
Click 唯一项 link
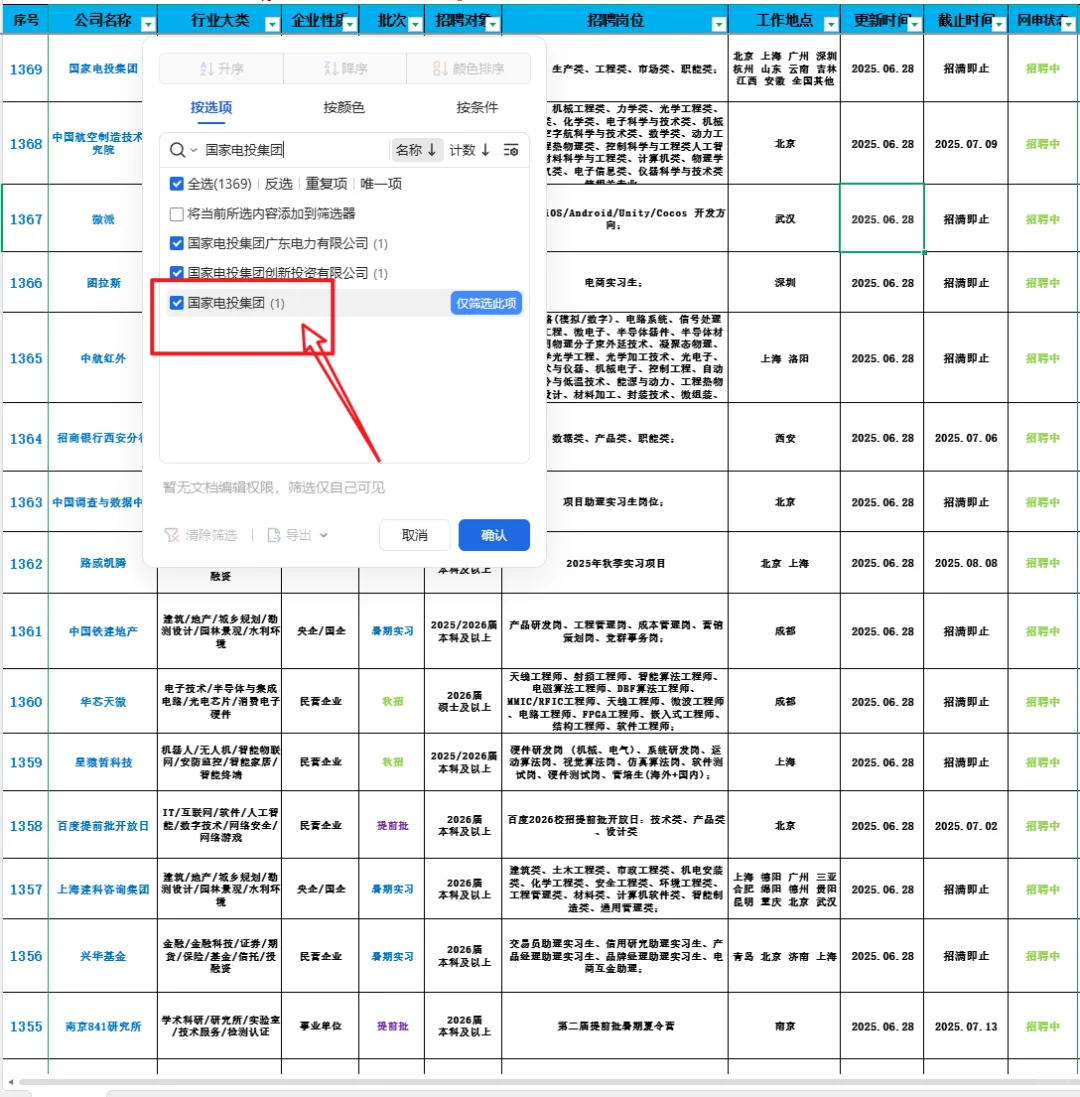[x=381, y=184]
